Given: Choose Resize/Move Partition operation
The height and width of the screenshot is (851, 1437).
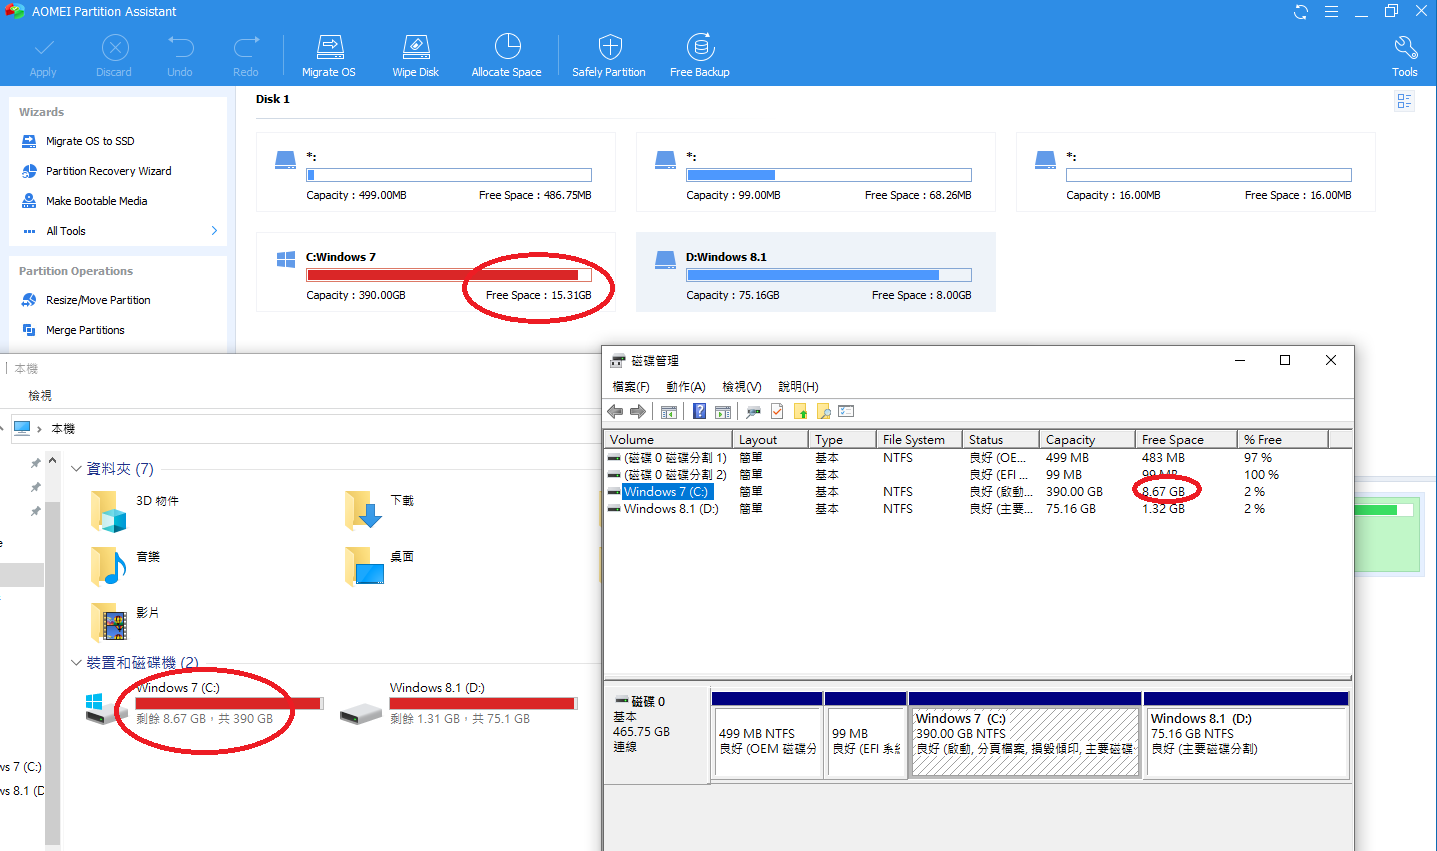Looking at the screenshot, I should point(86,300).
